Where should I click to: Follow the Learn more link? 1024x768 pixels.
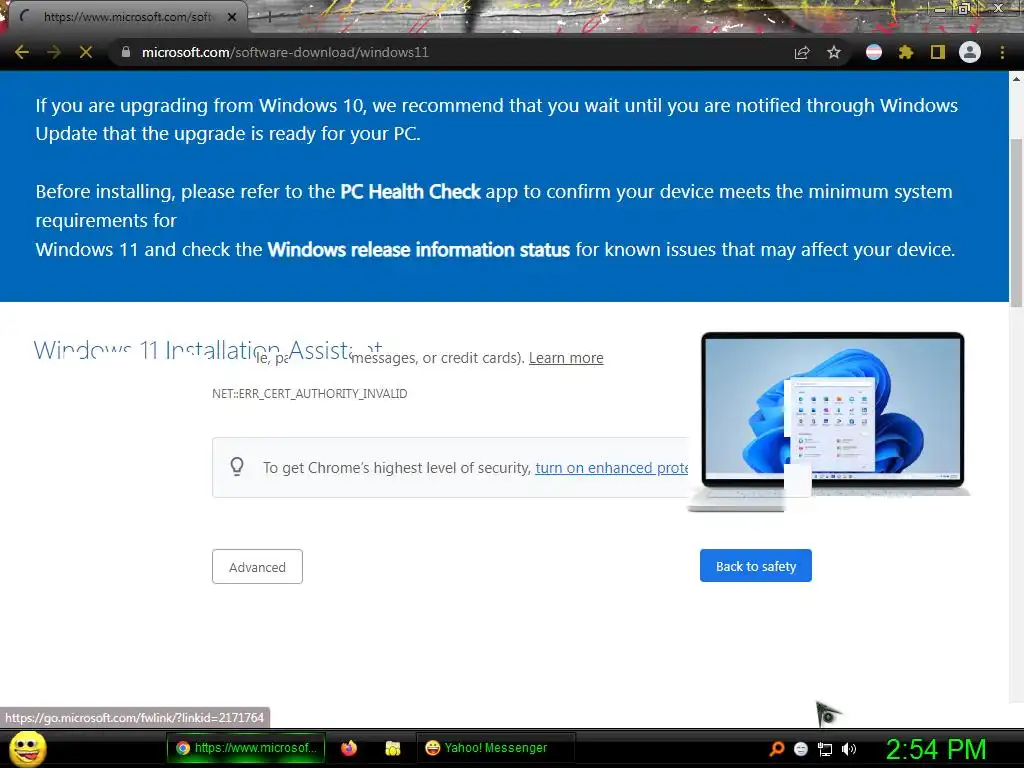(566, 358)
